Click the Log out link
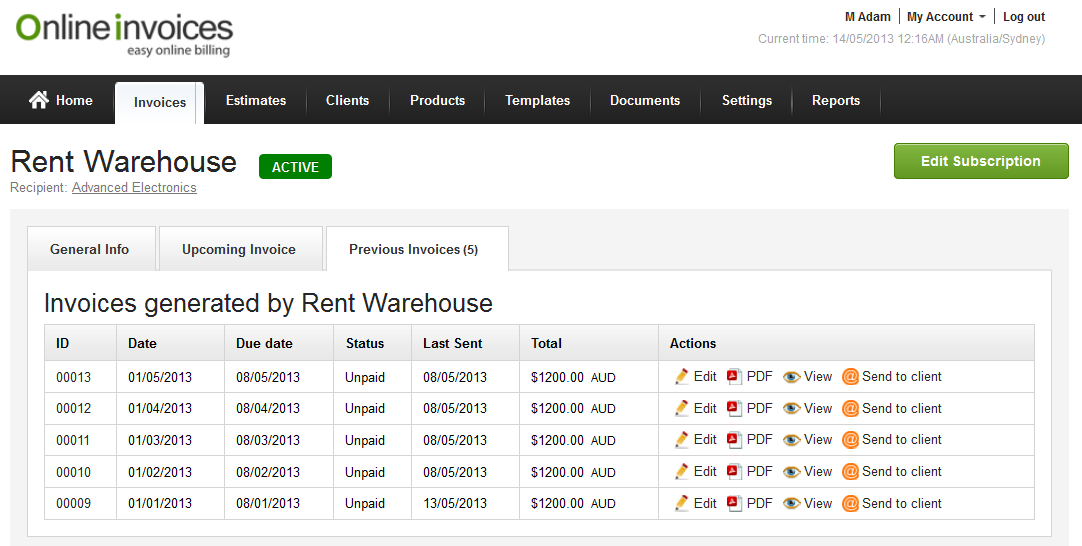Screen dimensions: 1082x546 point(1024,17)
